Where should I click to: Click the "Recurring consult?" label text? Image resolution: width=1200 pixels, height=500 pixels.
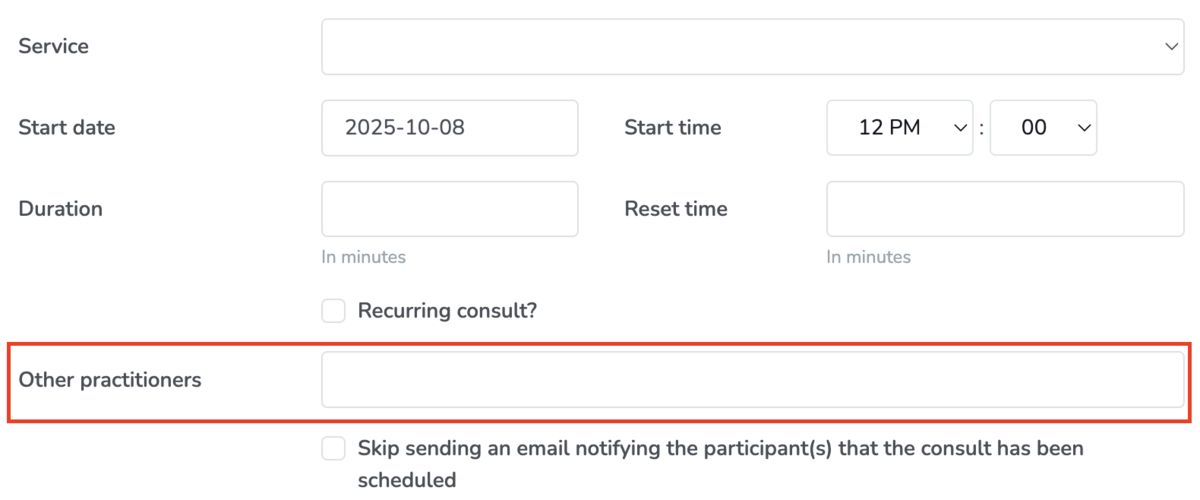click(447, 311)
